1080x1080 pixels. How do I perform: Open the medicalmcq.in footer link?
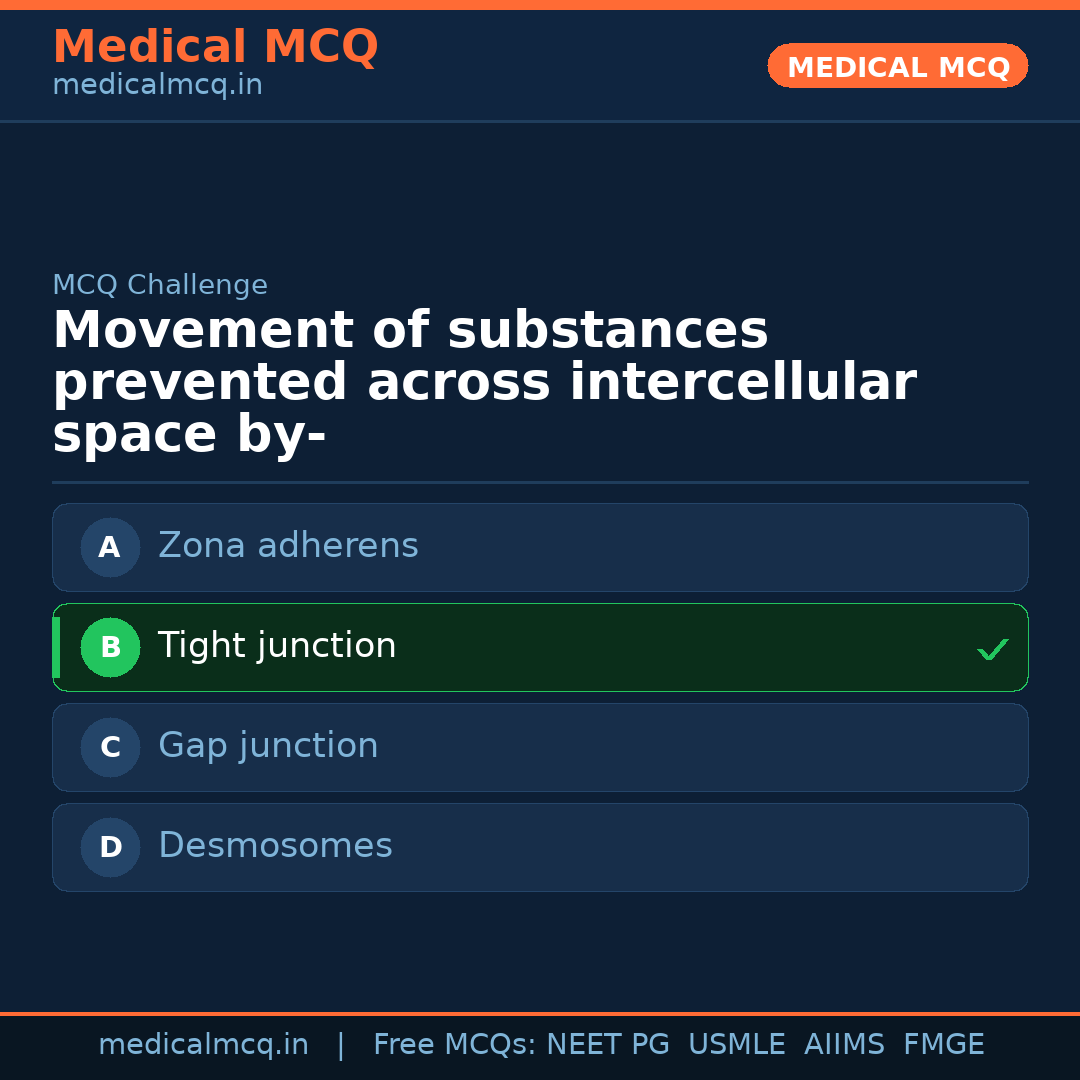pos(203,1043)
